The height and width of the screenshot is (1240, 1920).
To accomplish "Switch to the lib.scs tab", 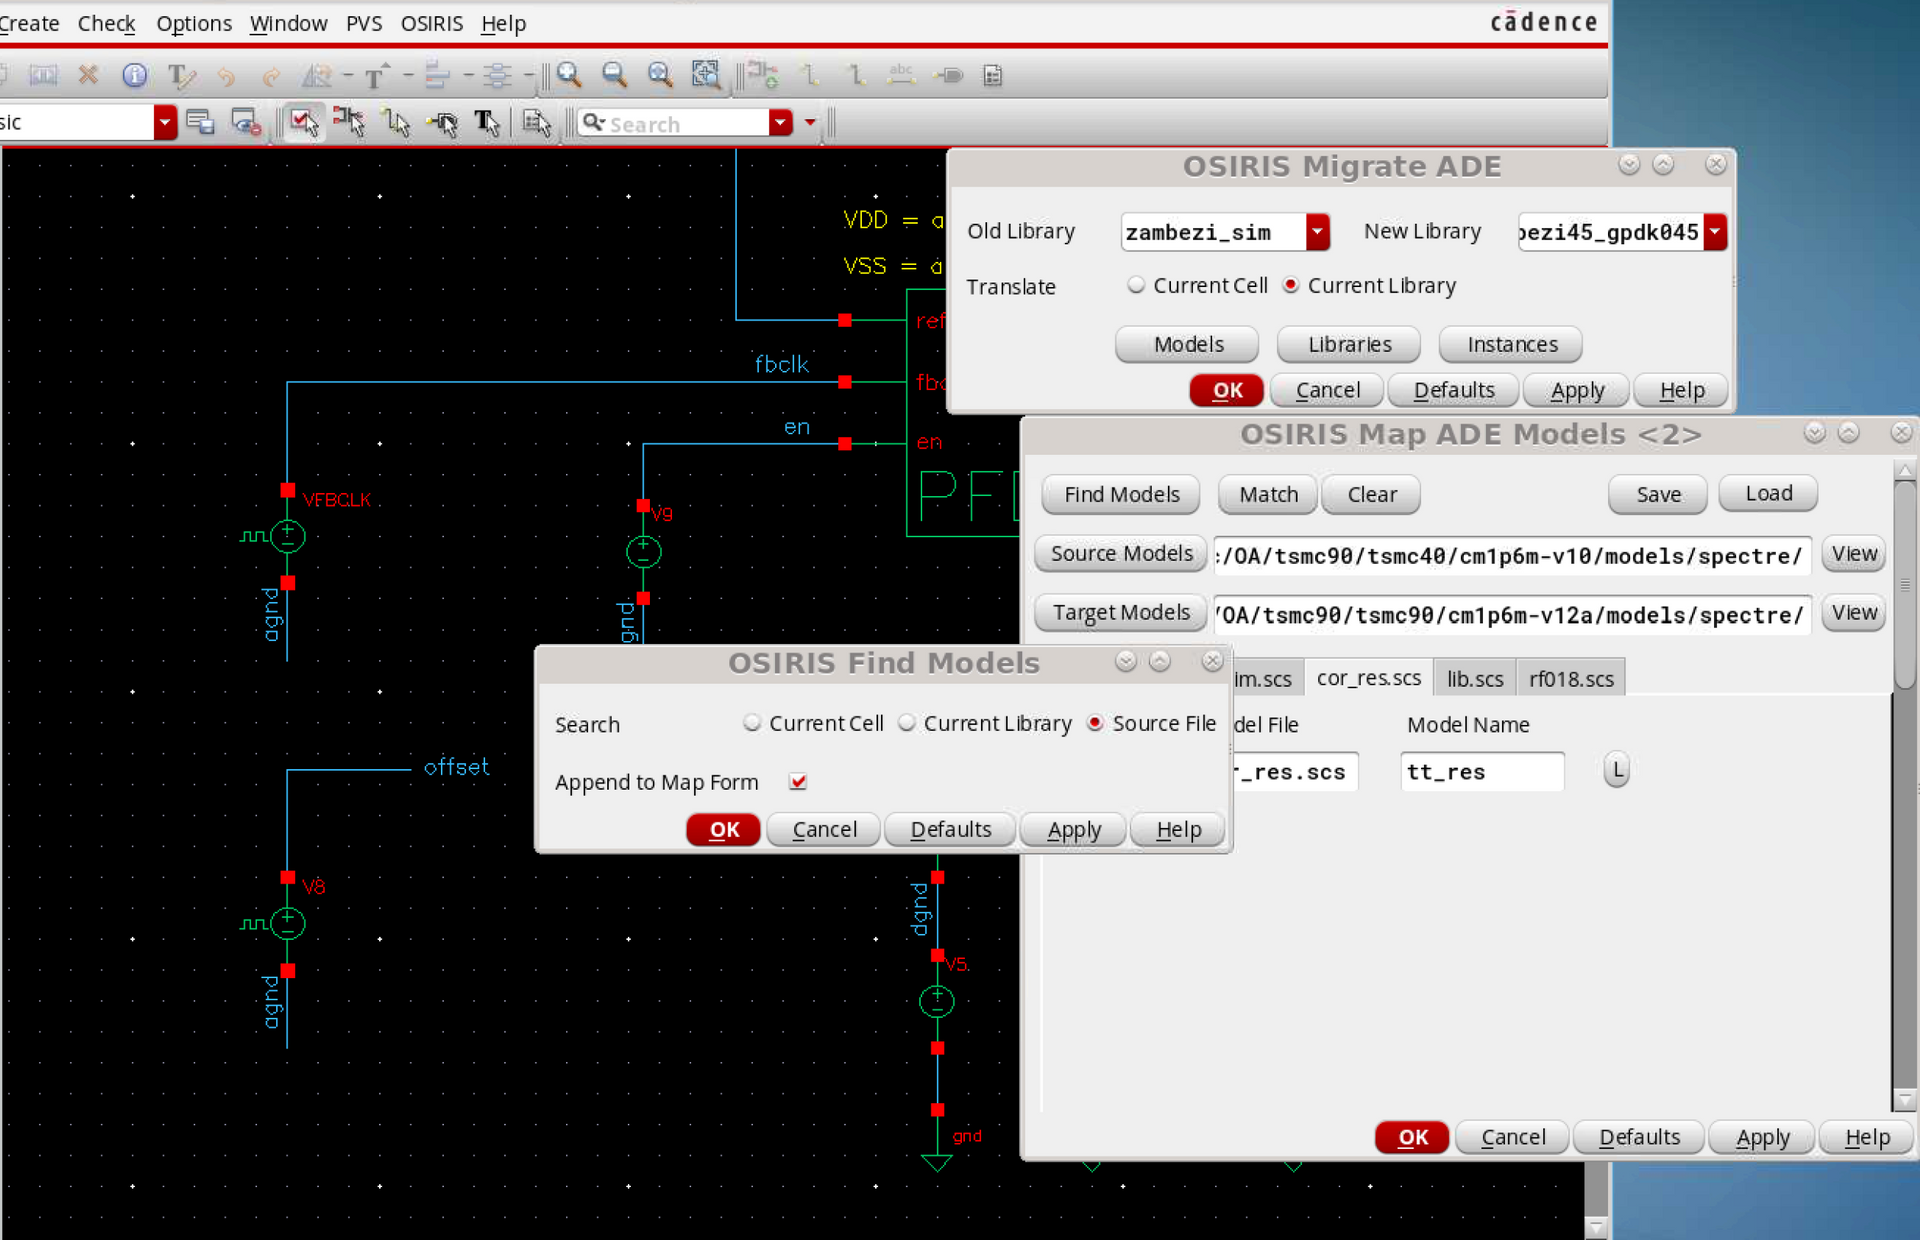I will (1475, 678).
